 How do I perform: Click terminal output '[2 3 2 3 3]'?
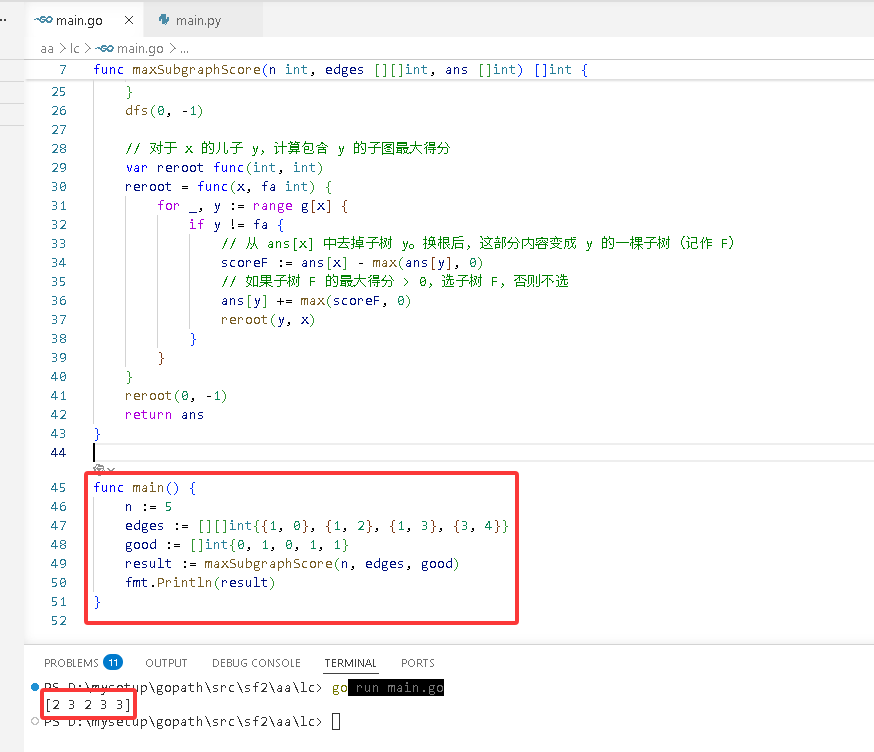click(88, 705)
